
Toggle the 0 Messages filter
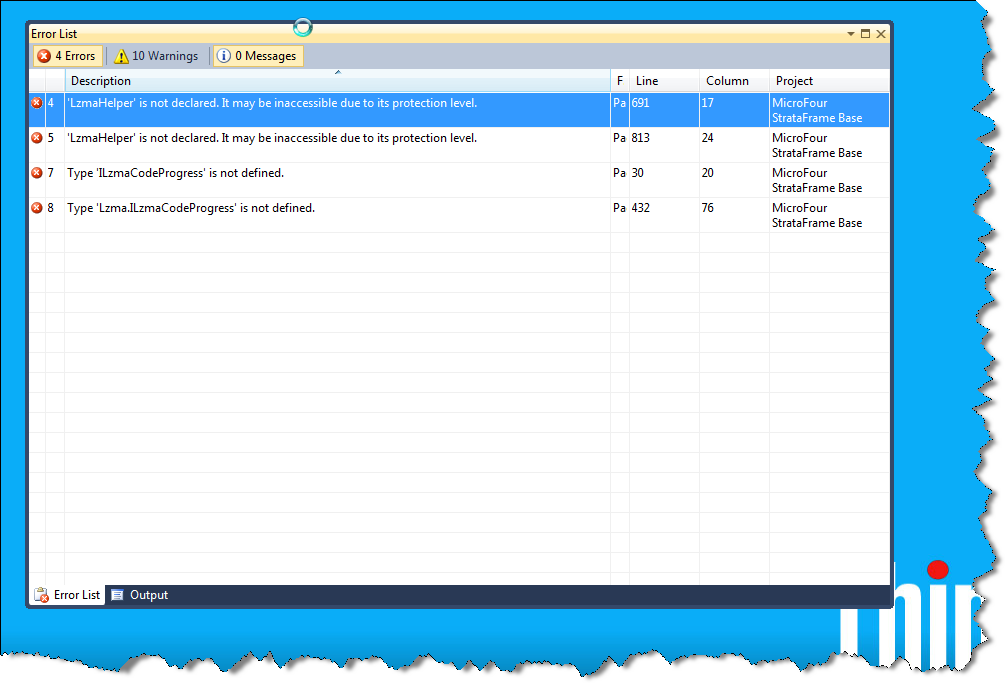258,56
